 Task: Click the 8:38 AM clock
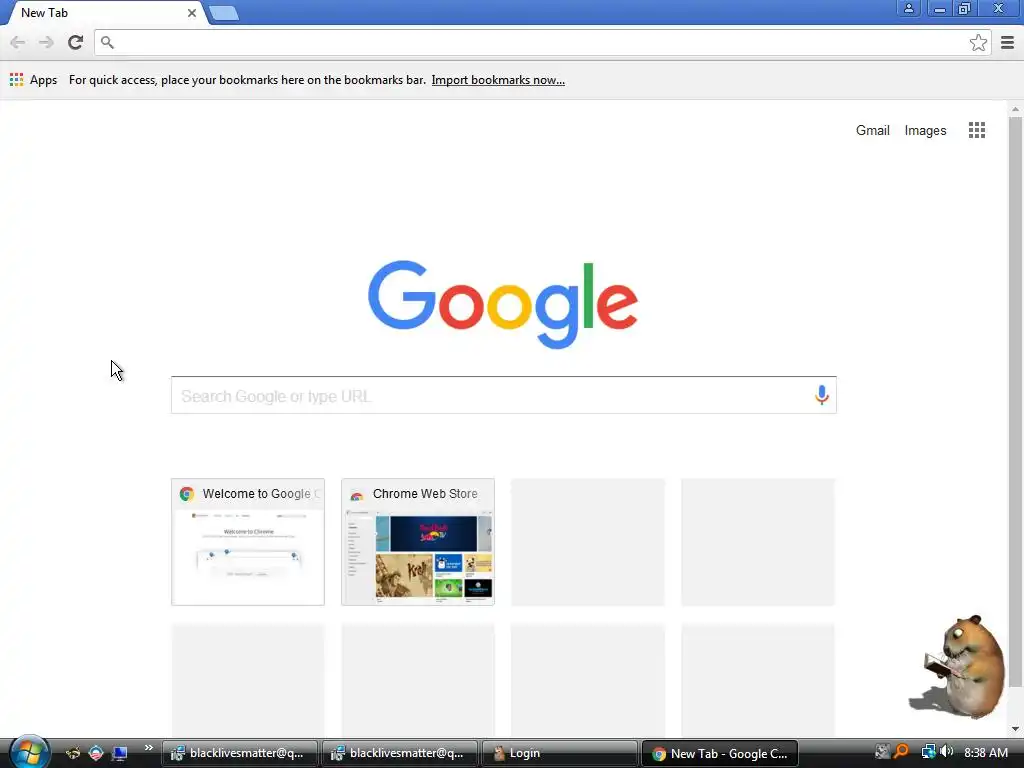[985, 752]
